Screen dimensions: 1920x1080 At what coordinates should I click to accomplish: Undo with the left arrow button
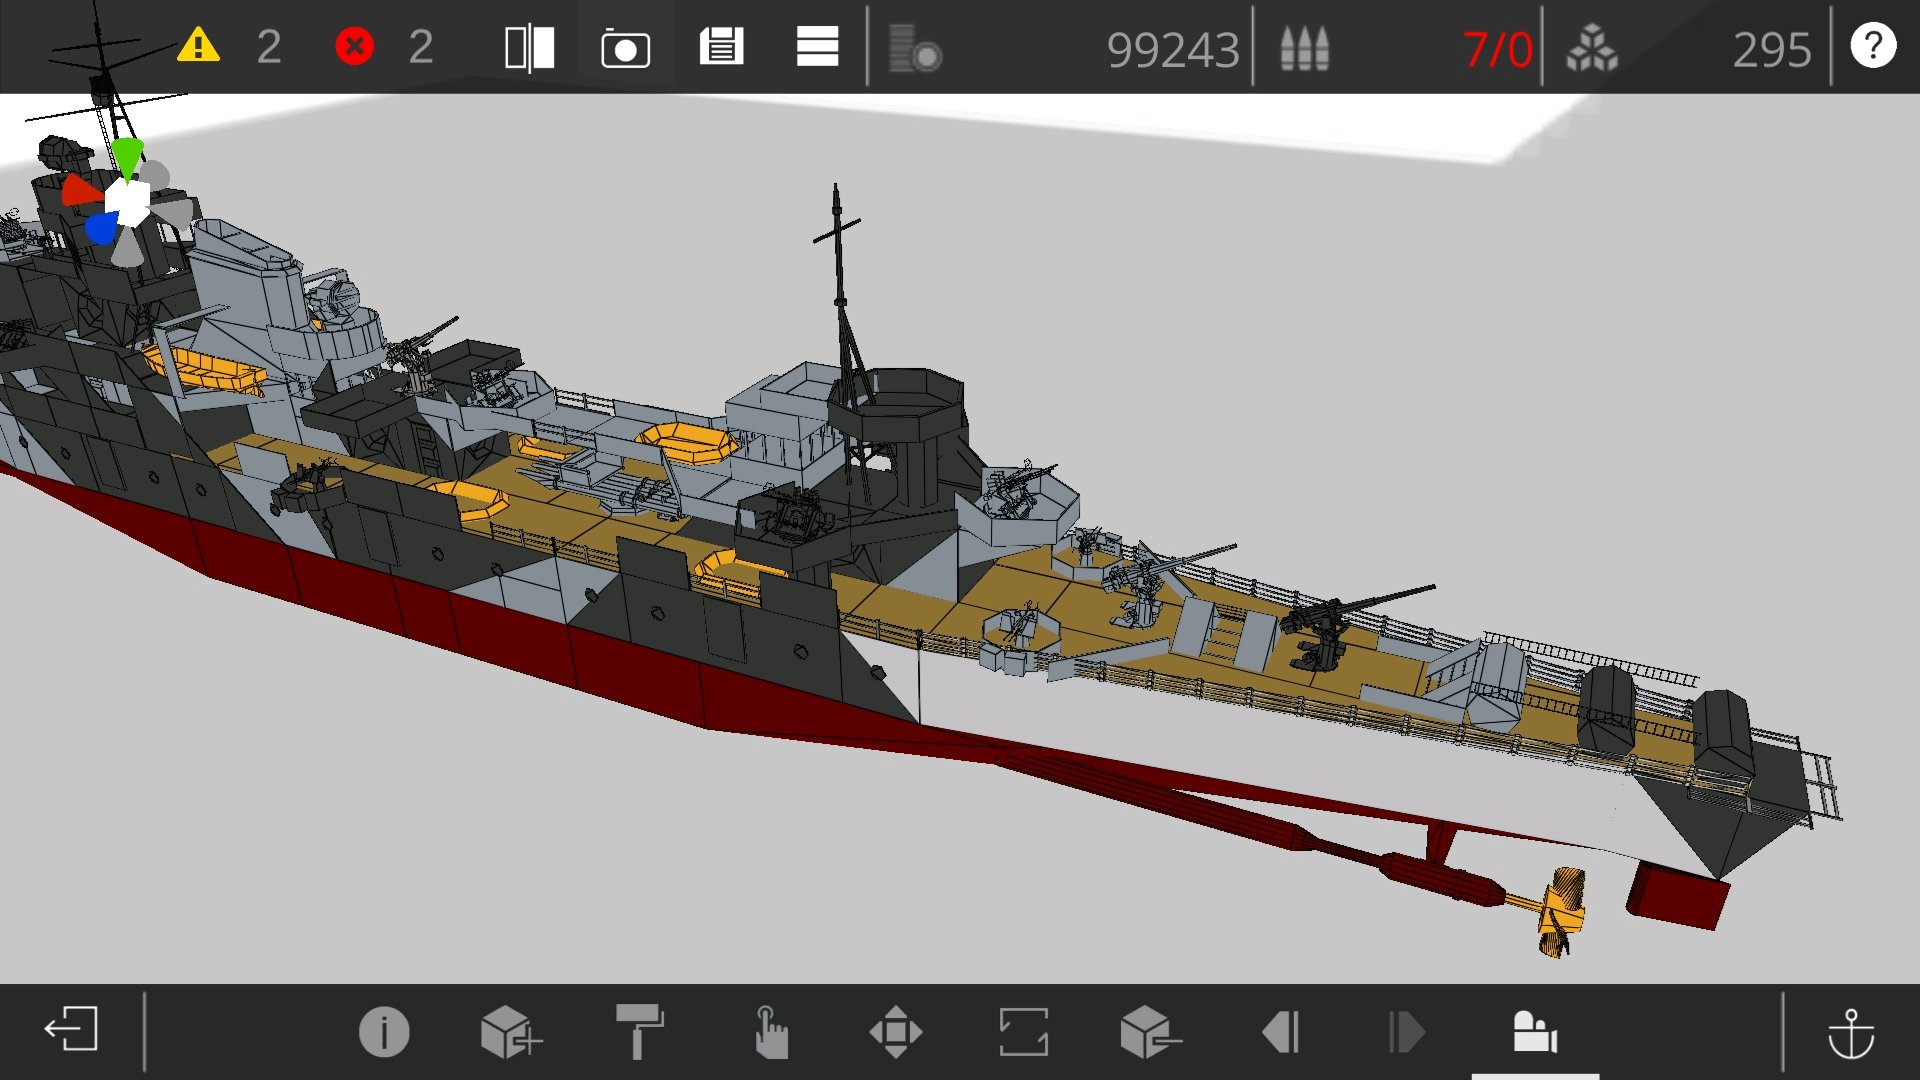(x=1280, y=1032)
